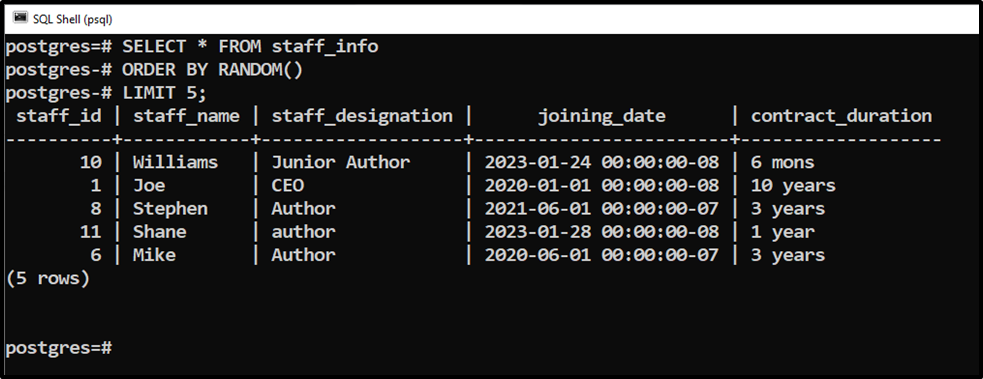Click the LIMIT 5; command line
This screenshot has height=379, width=983.
click(x=106, y=93)
